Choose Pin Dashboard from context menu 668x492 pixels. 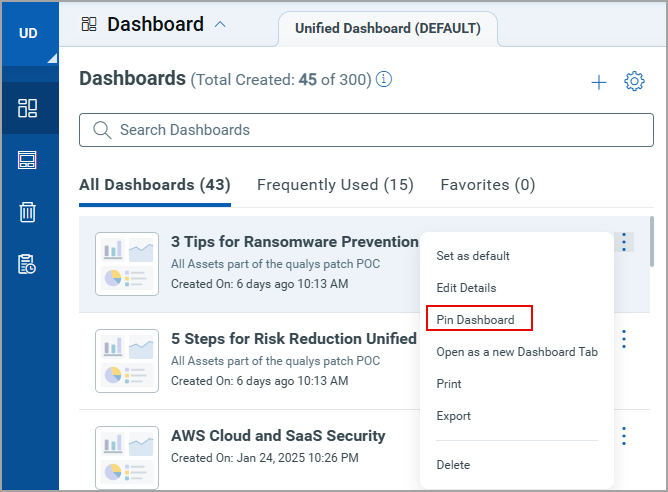pyautogui.click(x=475, y=320)
